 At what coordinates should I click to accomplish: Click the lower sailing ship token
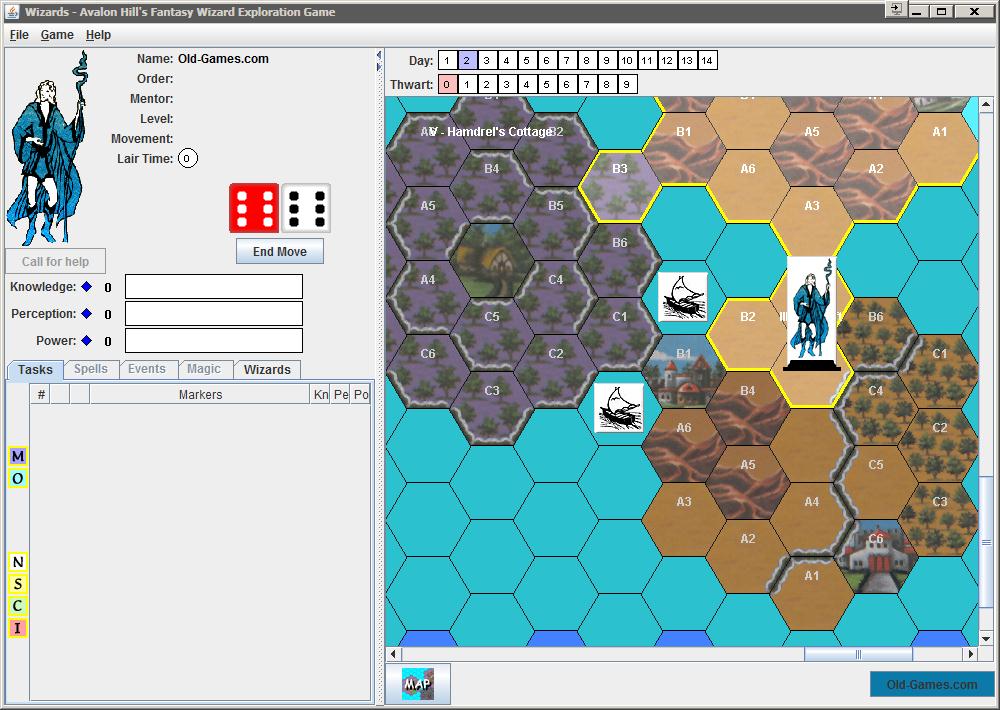[x=619, y=408]
